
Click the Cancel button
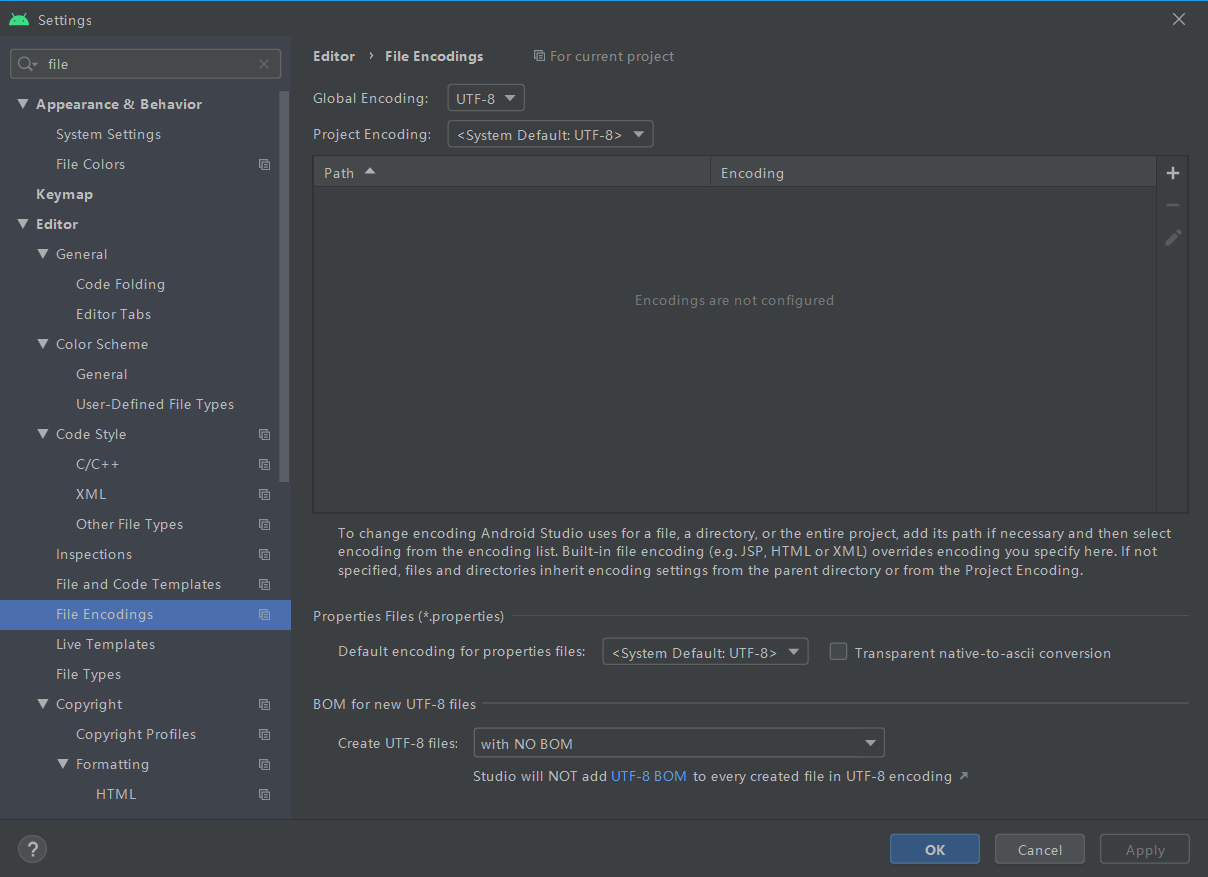(1040, 849)
